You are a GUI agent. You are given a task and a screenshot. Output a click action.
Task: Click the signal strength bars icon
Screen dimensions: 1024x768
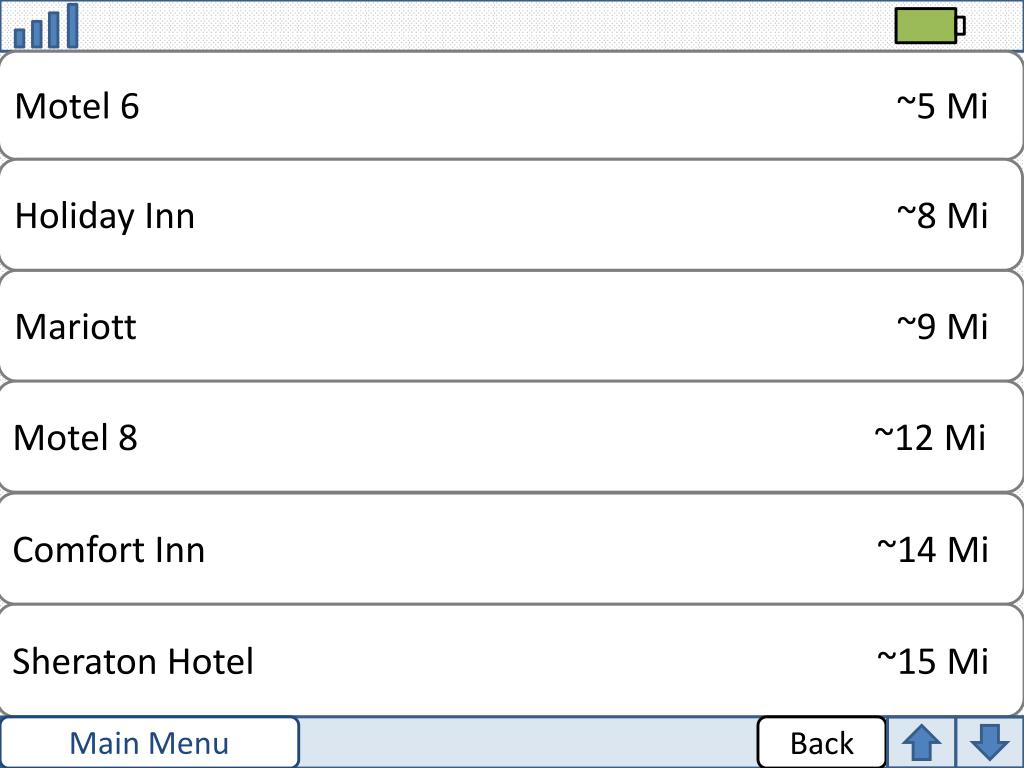[x=46, y=26]
